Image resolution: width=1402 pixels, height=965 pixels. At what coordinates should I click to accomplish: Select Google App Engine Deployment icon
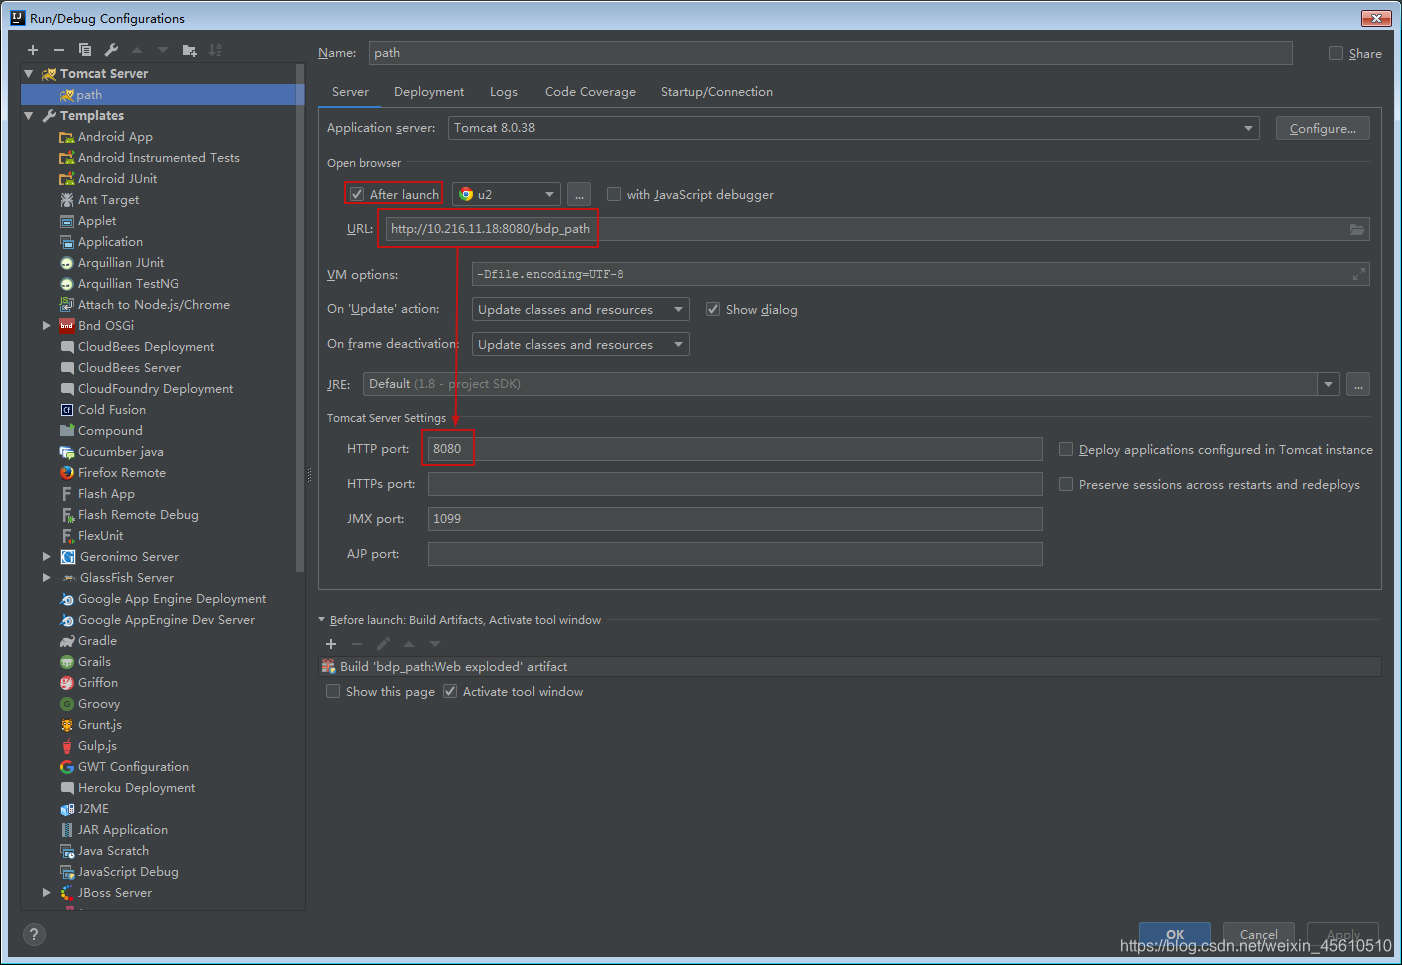coord(67,599)
